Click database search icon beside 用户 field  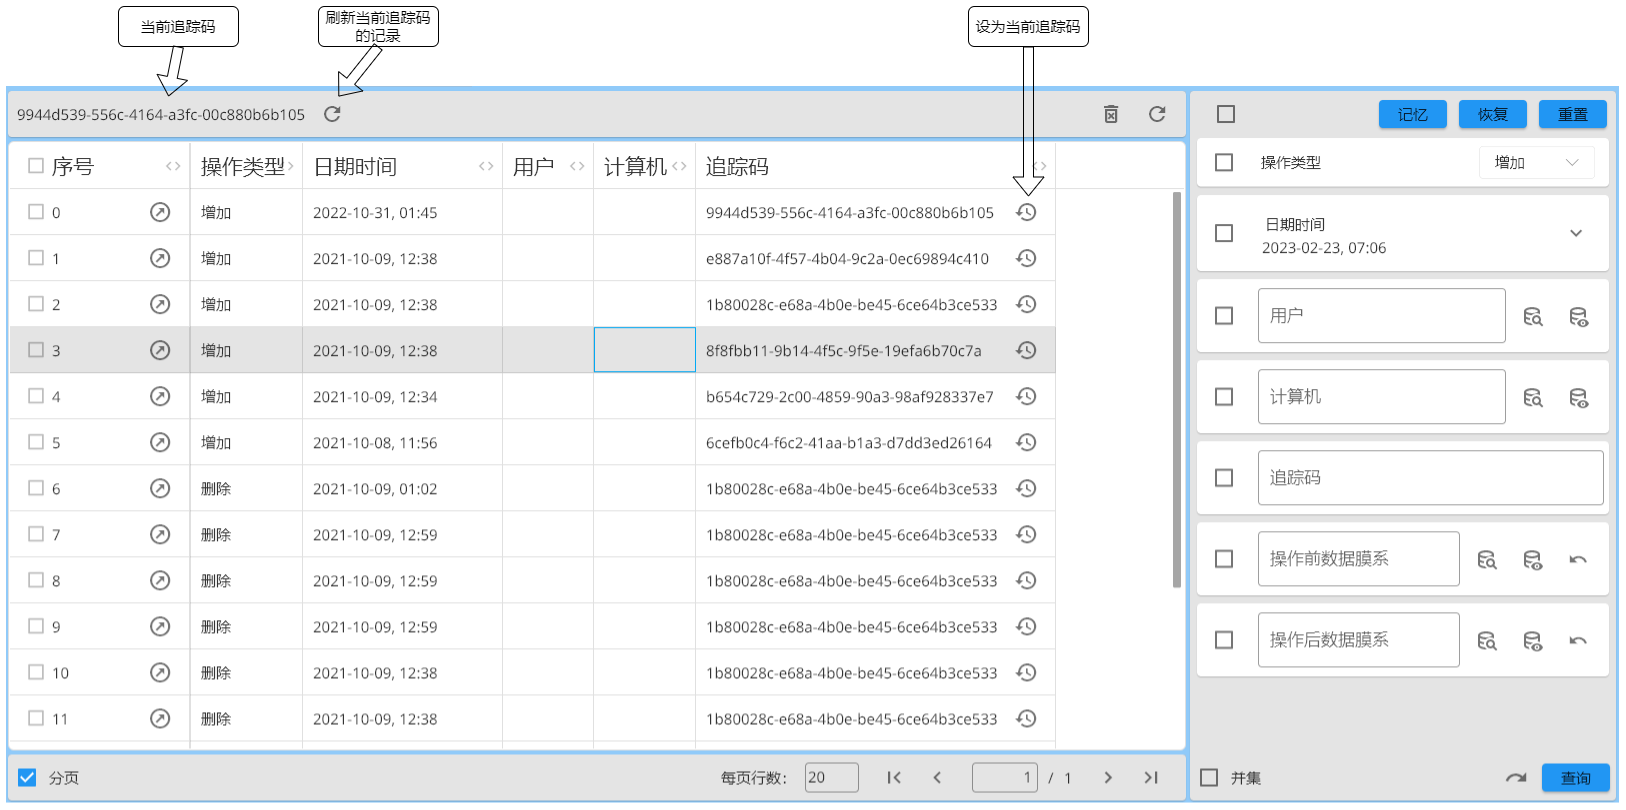click(x=1532, y=317)
